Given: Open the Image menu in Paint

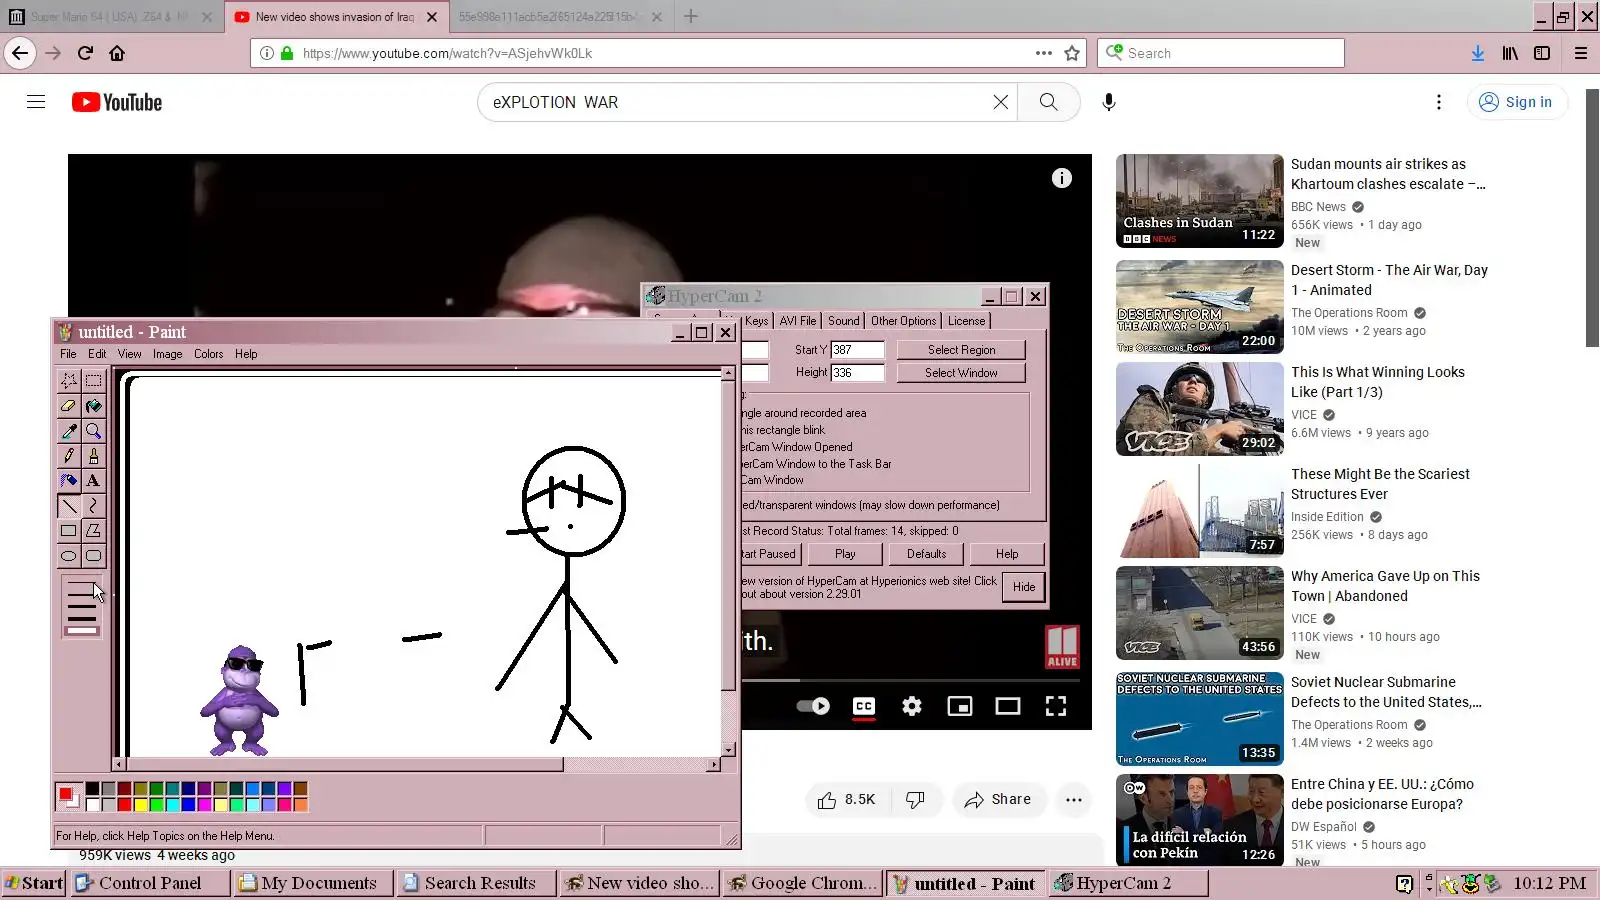Looking at the screenshot, I should click(x=167, y=354).
